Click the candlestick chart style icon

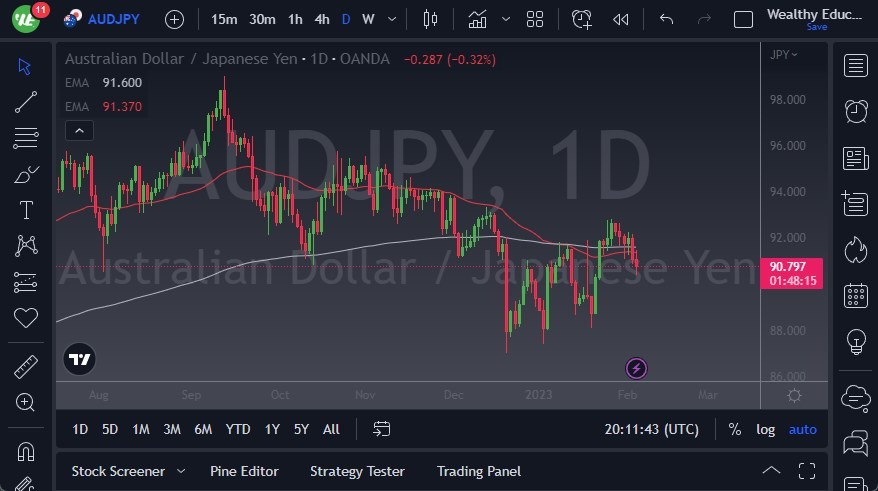[x=431, y=19]
